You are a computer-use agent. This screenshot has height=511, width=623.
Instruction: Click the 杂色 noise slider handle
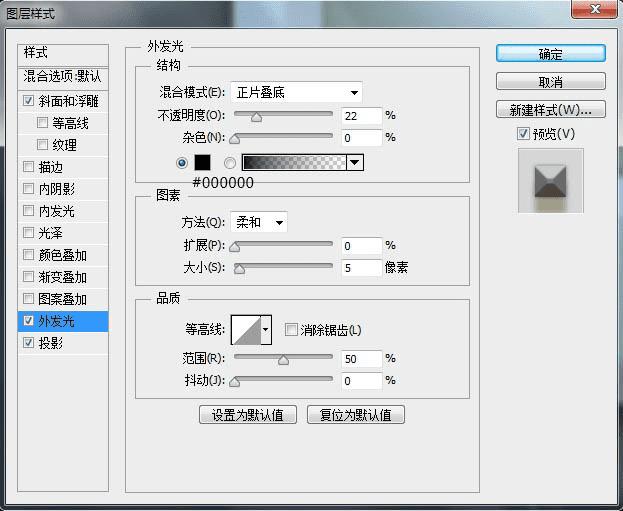point(235,139)
